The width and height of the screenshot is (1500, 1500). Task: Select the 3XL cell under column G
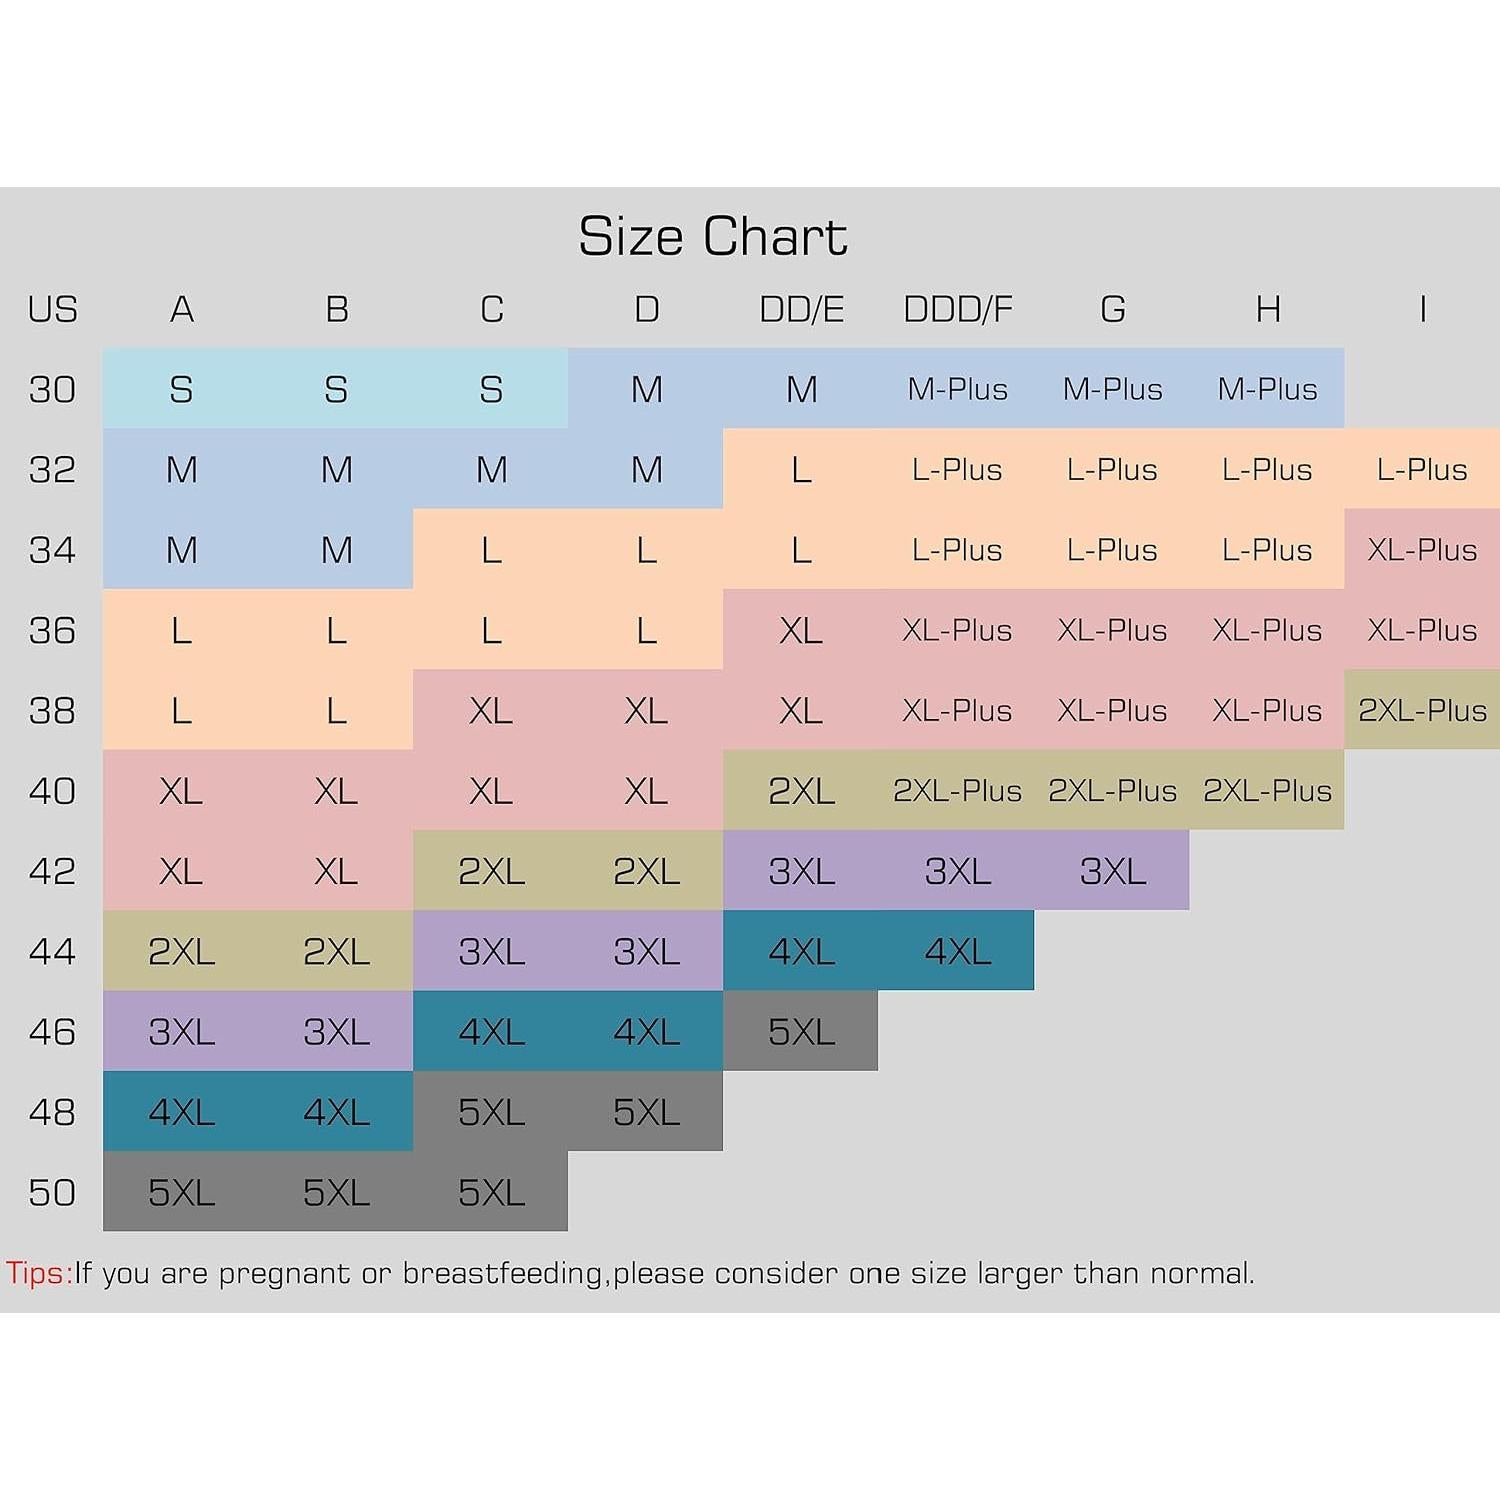1112,871
